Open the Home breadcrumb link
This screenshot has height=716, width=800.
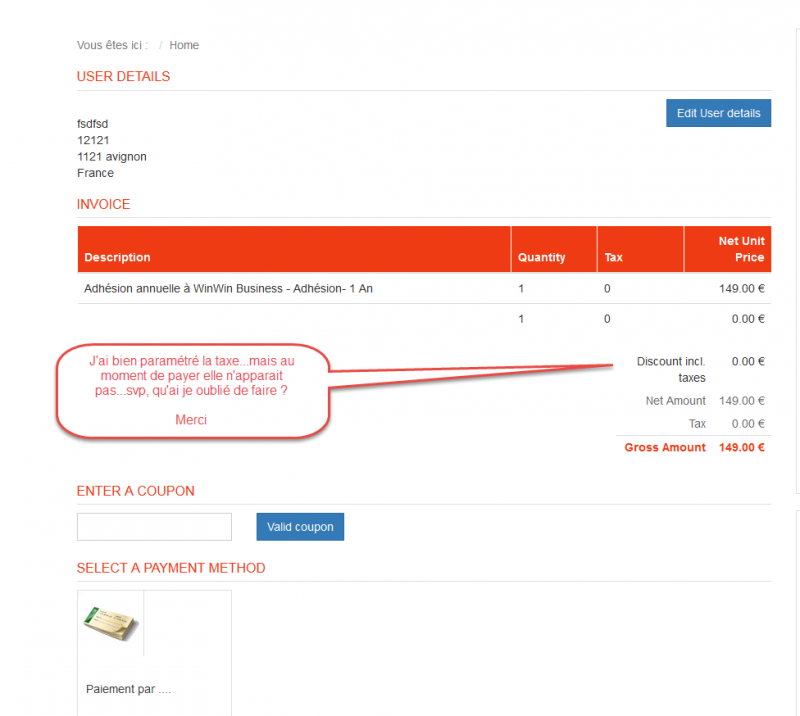point(184,45)
